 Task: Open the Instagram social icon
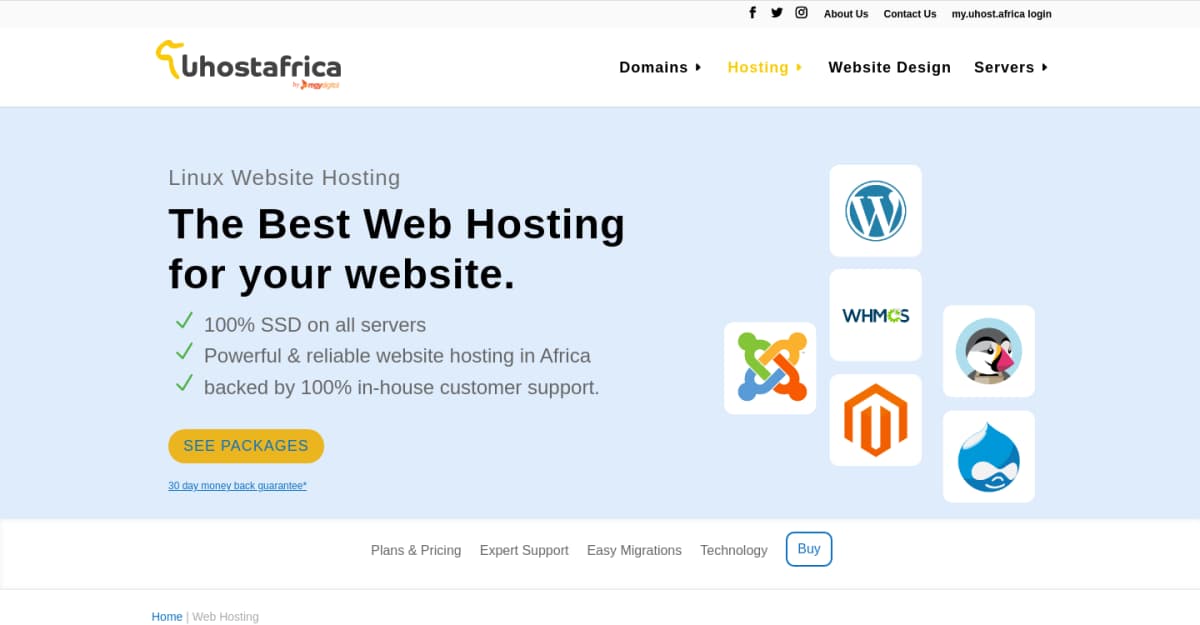pyautogui.click(x=801, y=13)
